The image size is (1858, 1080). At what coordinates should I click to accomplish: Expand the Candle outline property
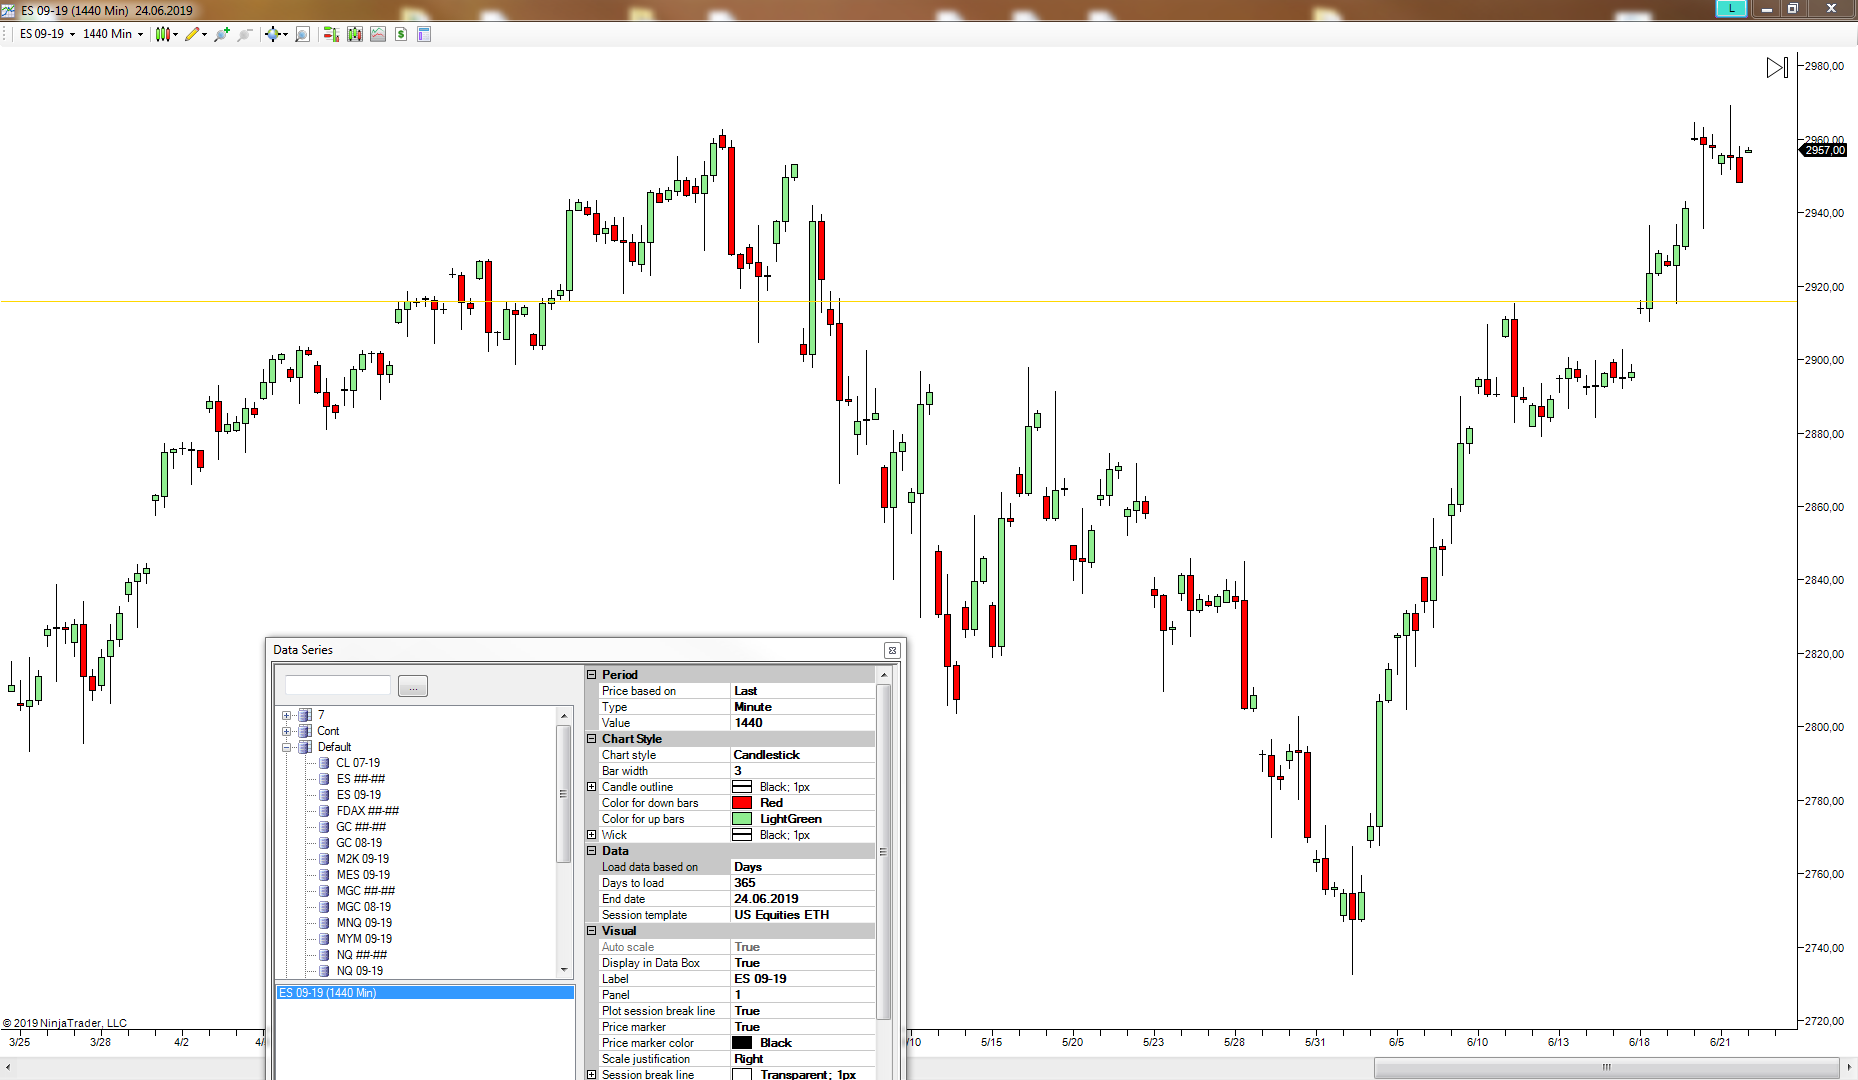tap(592, 787)
